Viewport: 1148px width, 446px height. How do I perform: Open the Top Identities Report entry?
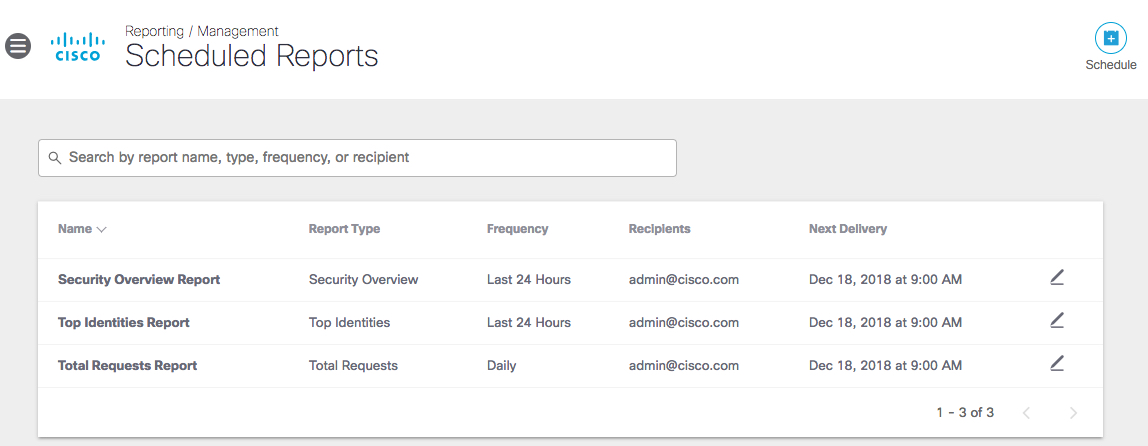pos(124,323)
